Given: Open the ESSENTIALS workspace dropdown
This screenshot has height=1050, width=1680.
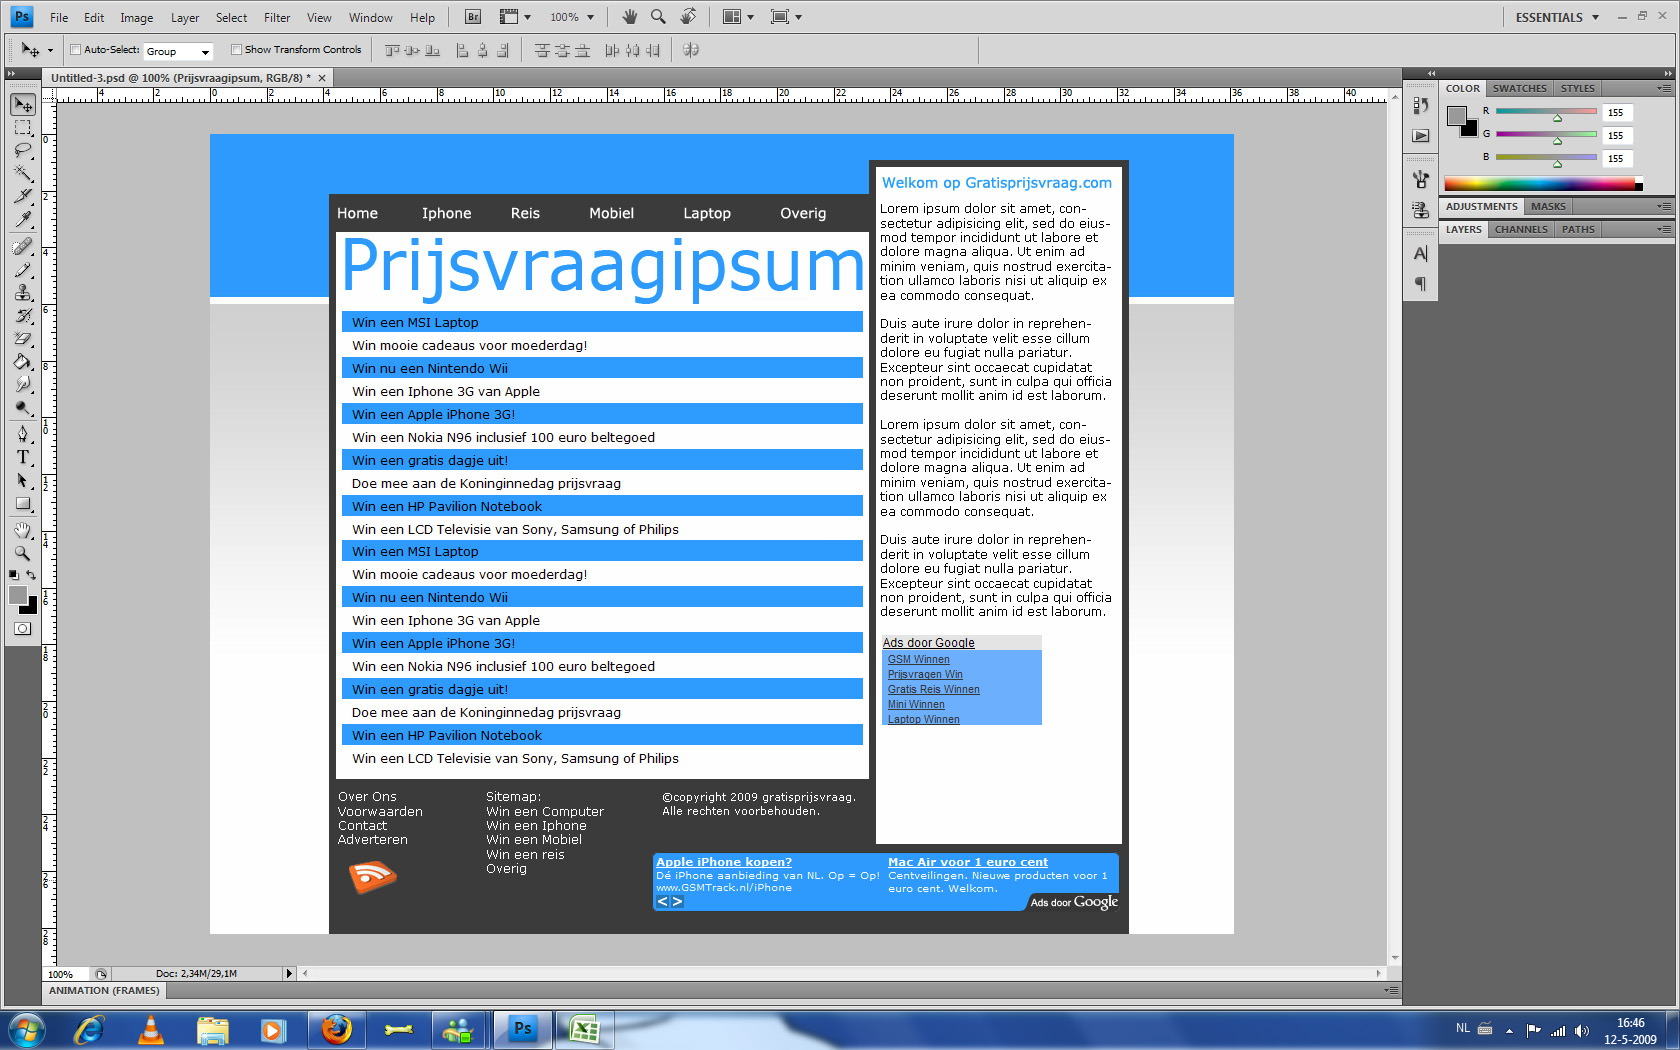Looking at the screenshot, I should click(1557, 17).
